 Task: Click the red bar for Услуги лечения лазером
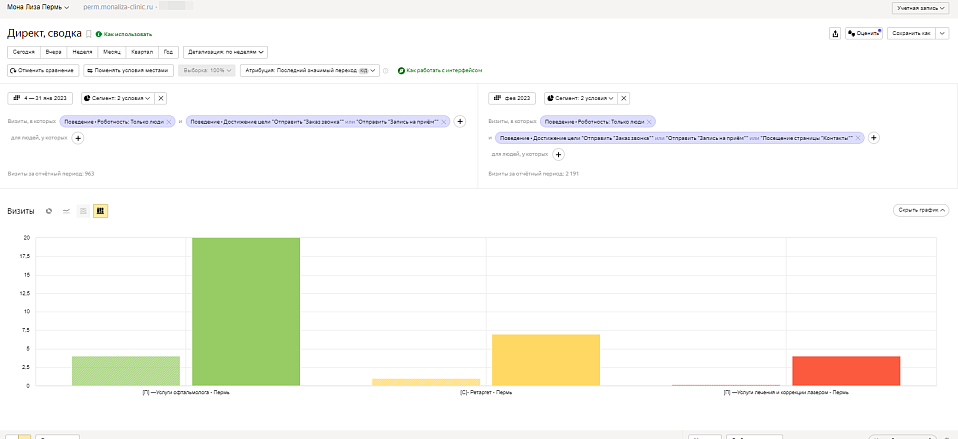pos(846,371)
